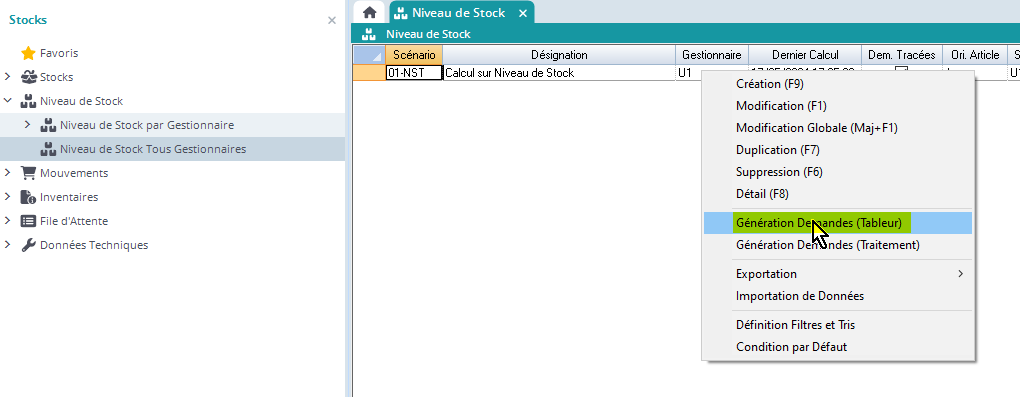Sort by the Désignation column header
Viewport: 1020px width, 397px height.
tap(559, 55)
